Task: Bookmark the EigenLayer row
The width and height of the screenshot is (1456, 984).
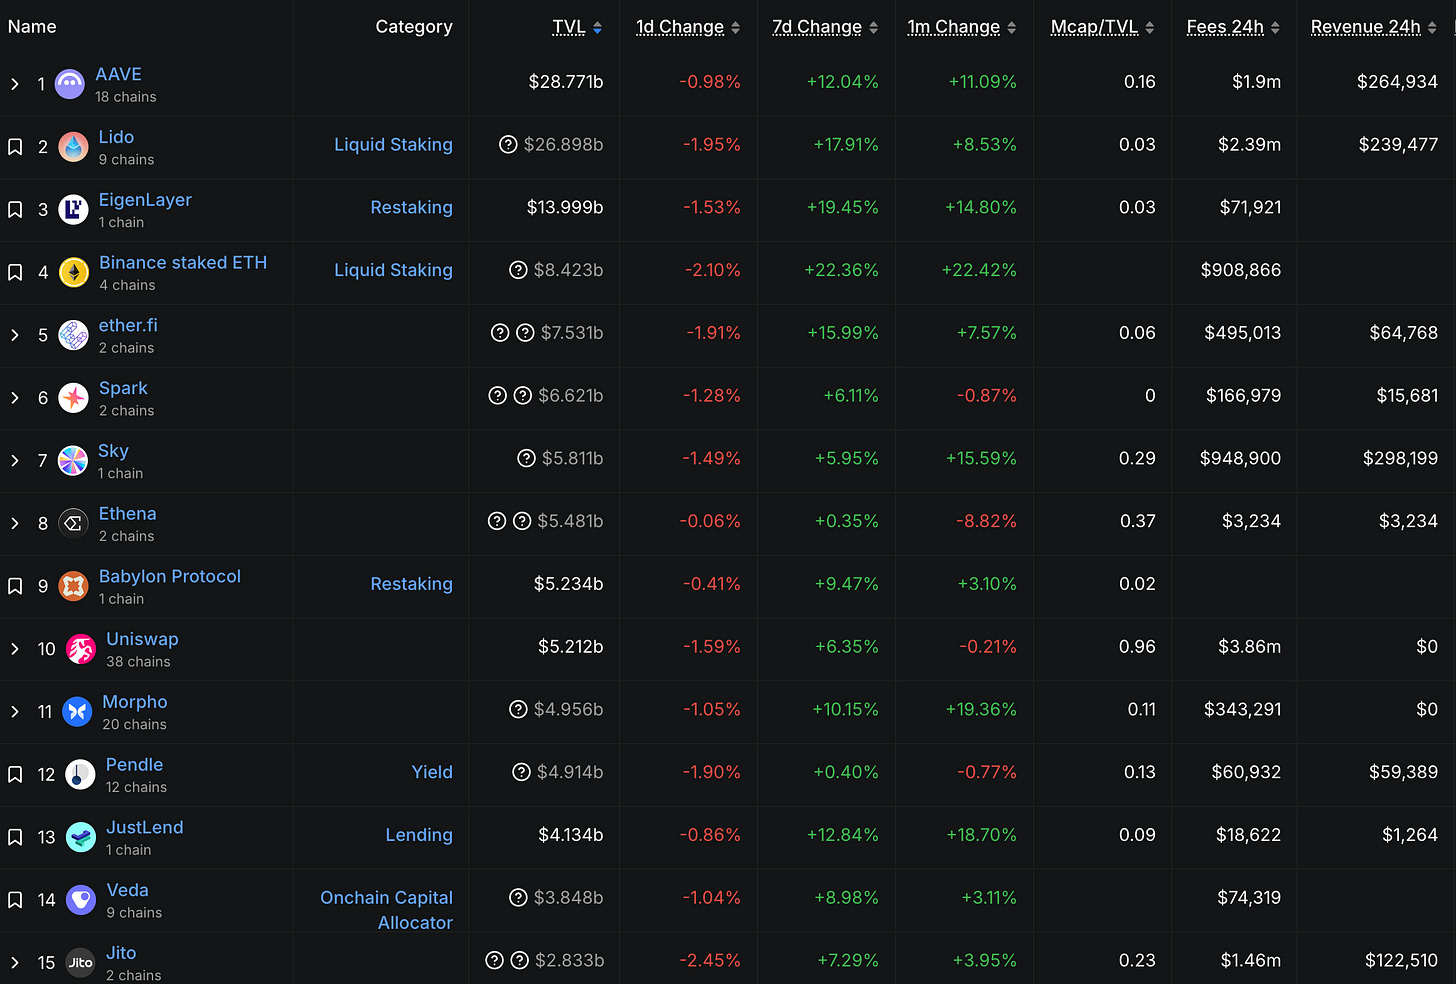Action: 15,210
